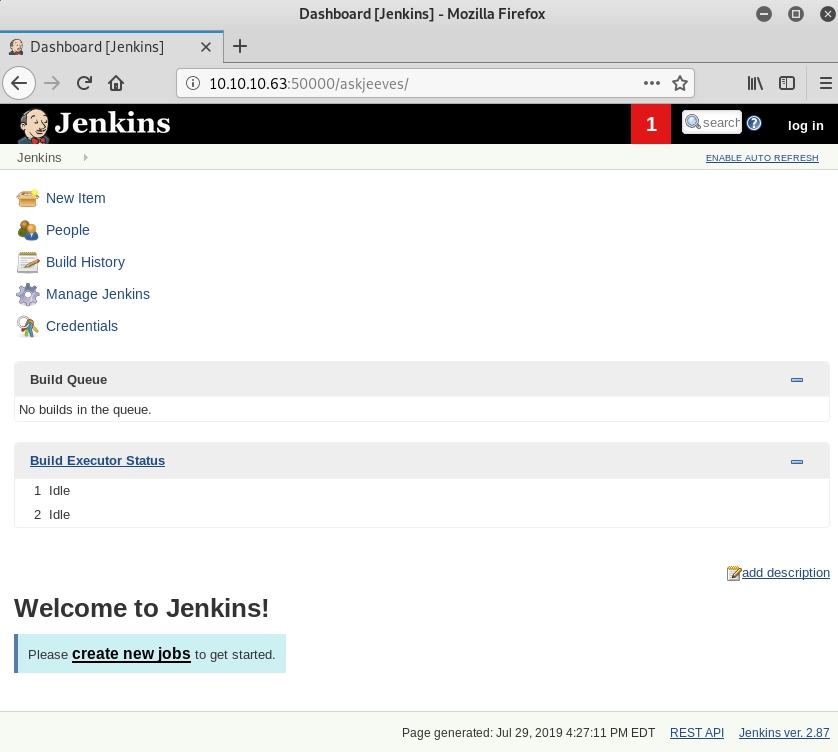Click the create new jobs link
838x752 pixels.
tap(131, 654)
